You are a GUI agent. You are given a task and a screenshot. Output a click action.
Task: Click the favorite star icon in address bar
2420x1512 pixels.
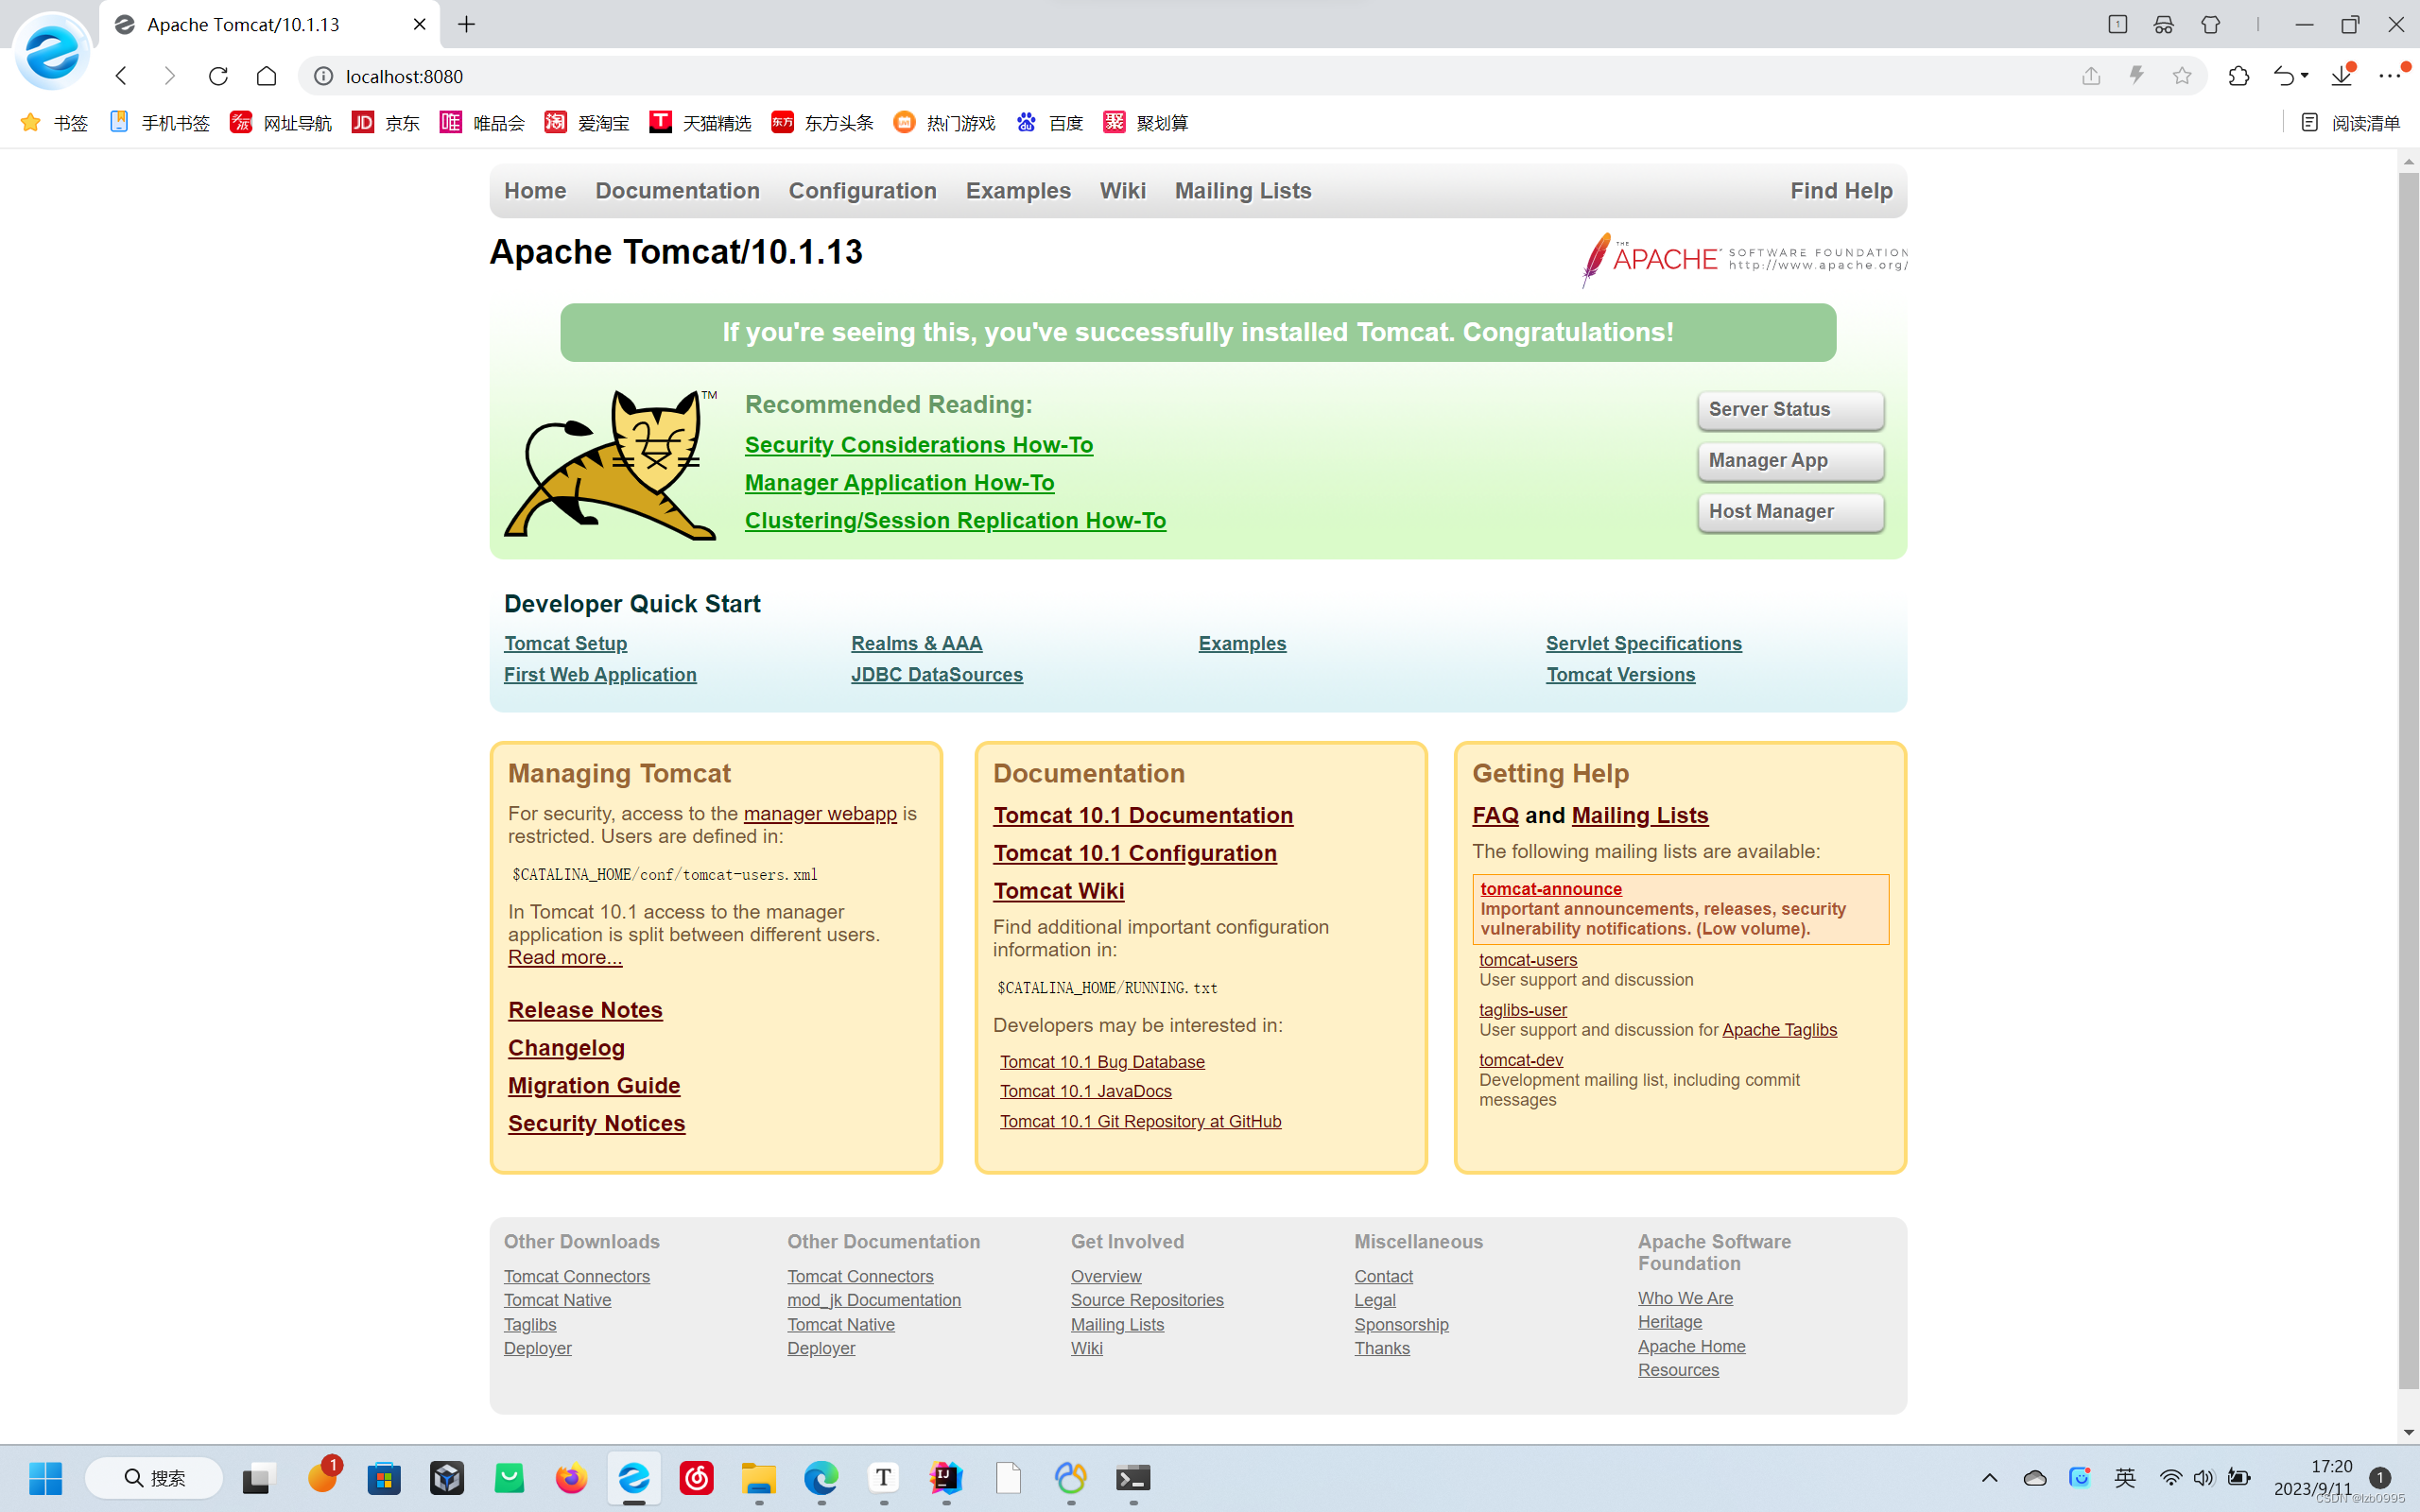point(2182,76)
